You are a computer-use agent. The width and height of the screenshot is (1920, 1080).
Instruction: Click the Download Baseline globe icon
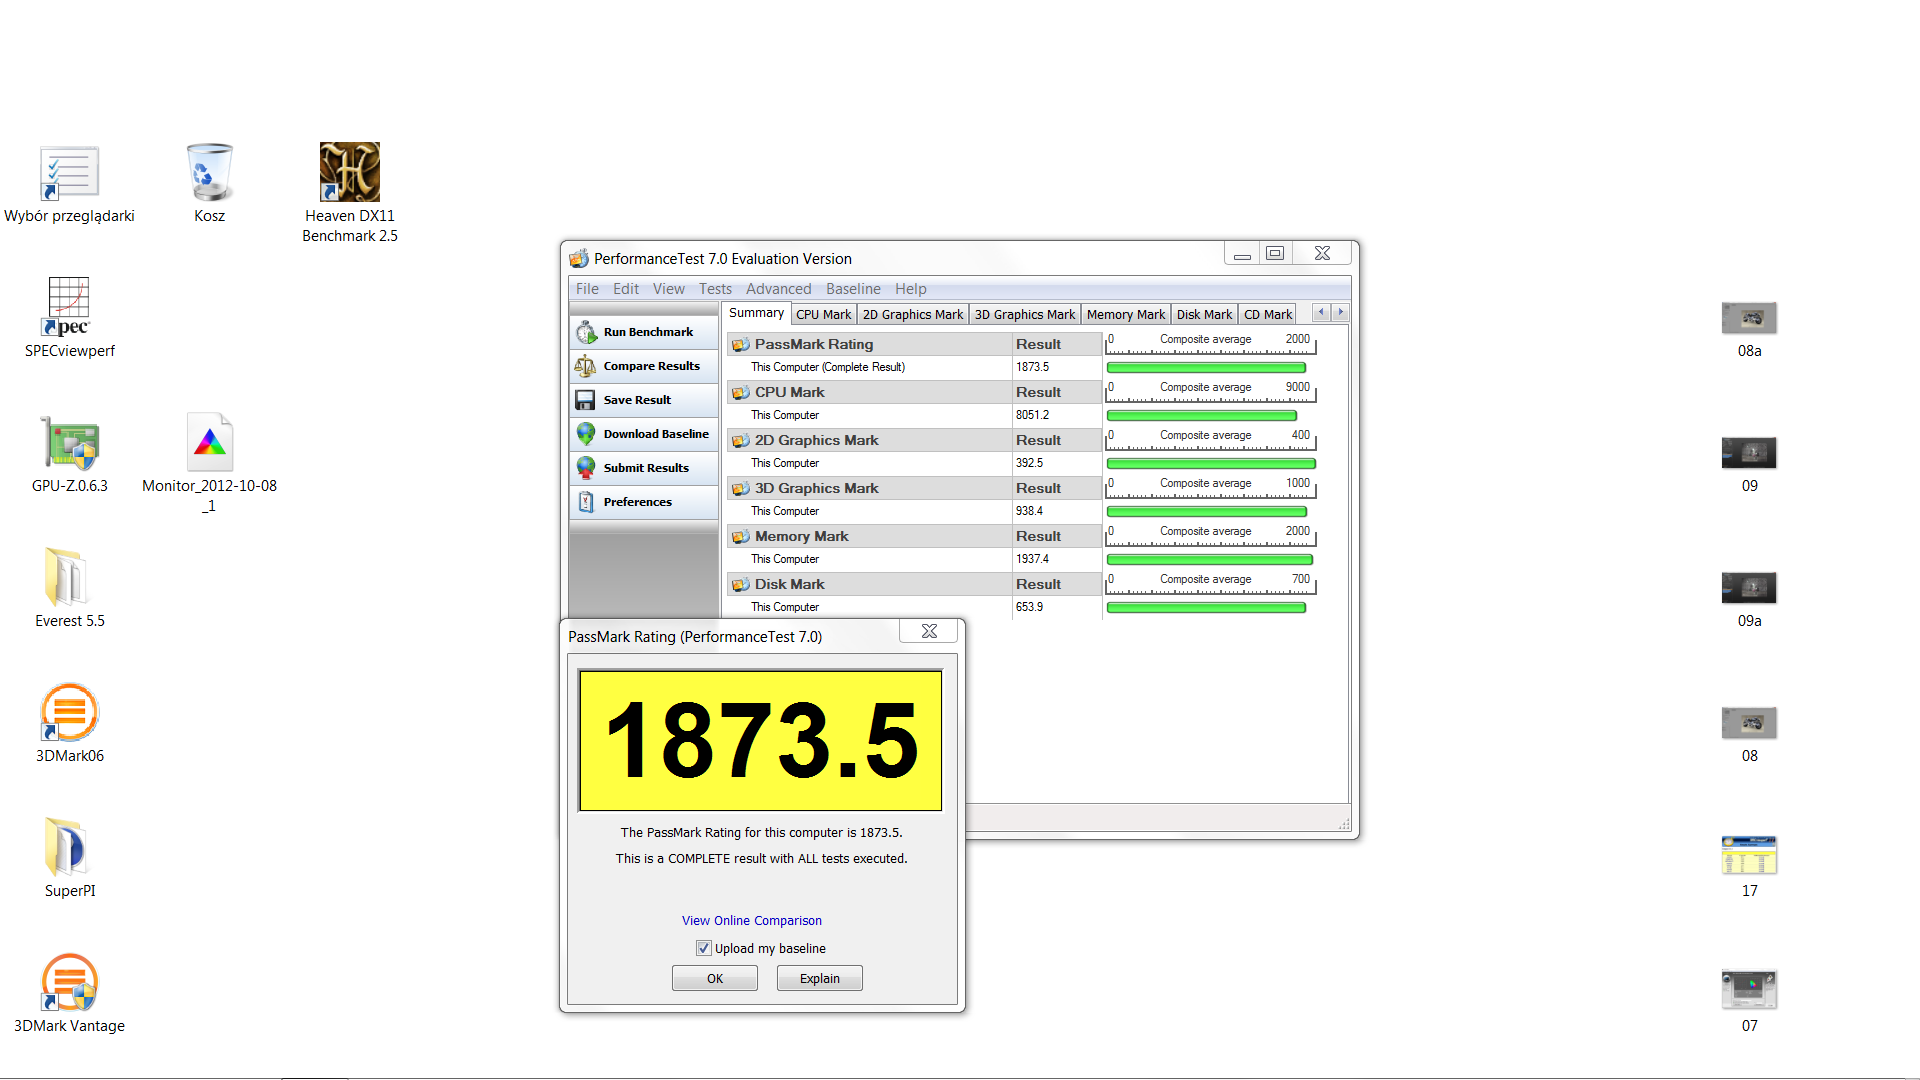pos(586,434)
